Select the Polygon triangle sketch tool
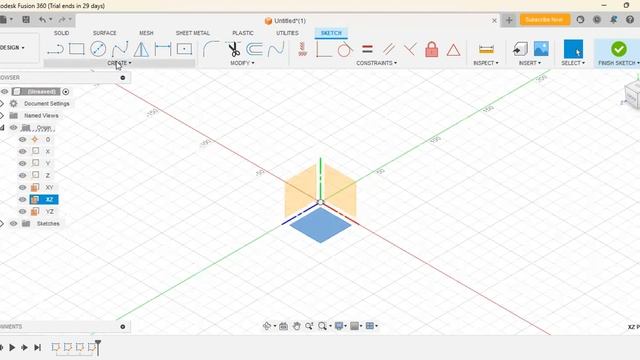 141,49
